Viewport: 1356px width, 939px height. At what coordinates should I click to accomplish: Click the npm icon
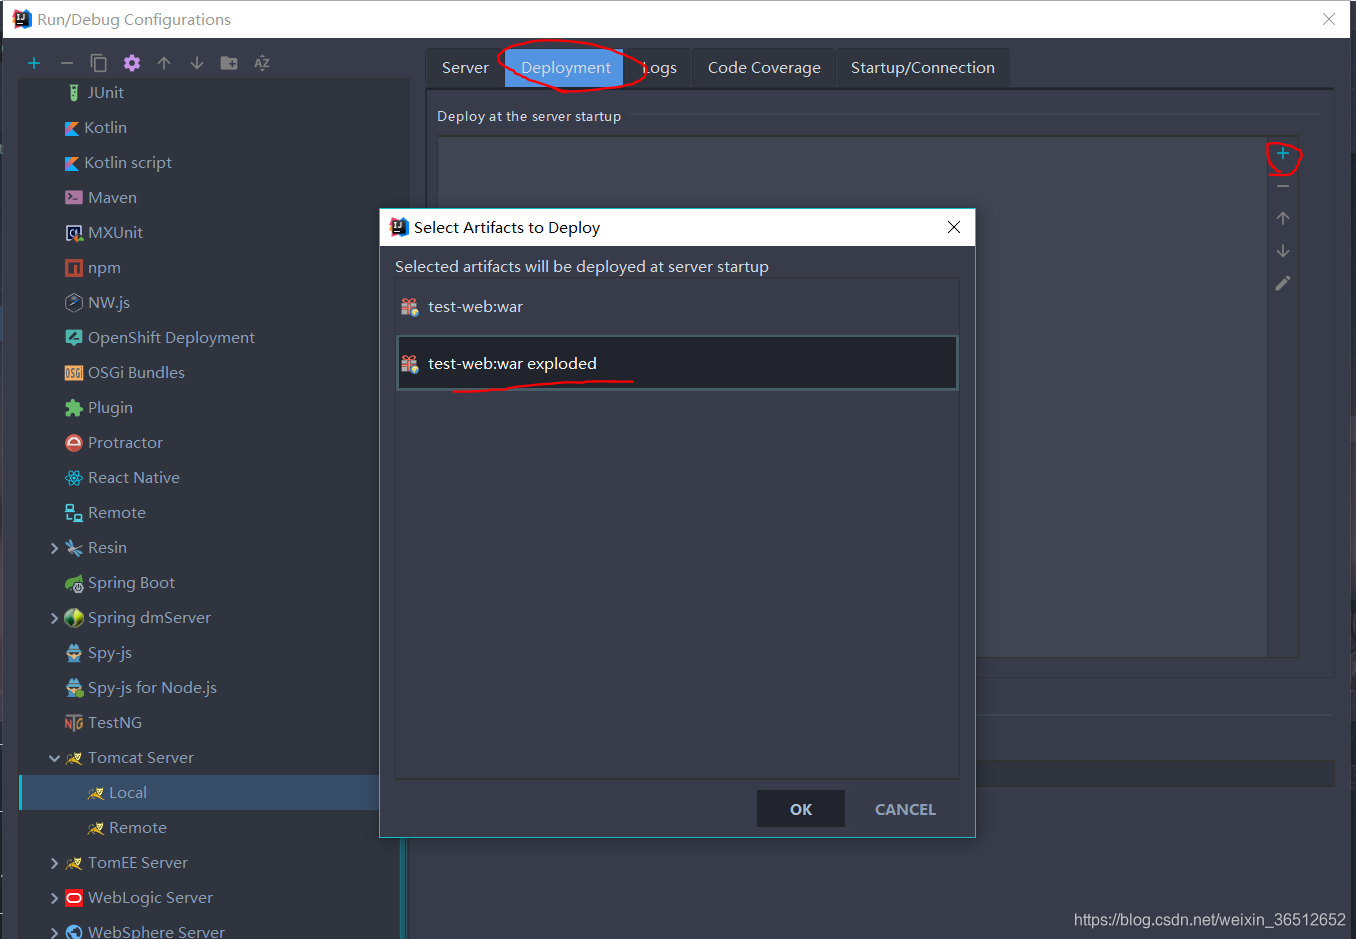click(74, 268)
